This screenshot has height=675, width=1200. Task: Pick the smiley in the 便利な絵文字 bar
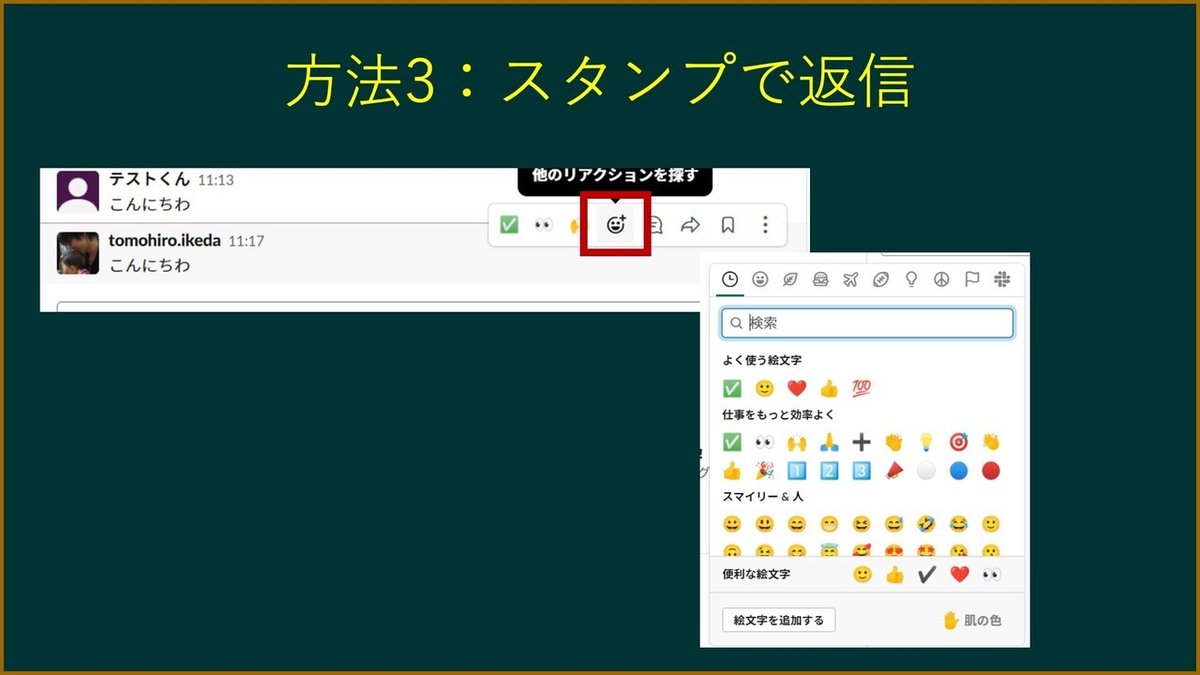(862, 574)
